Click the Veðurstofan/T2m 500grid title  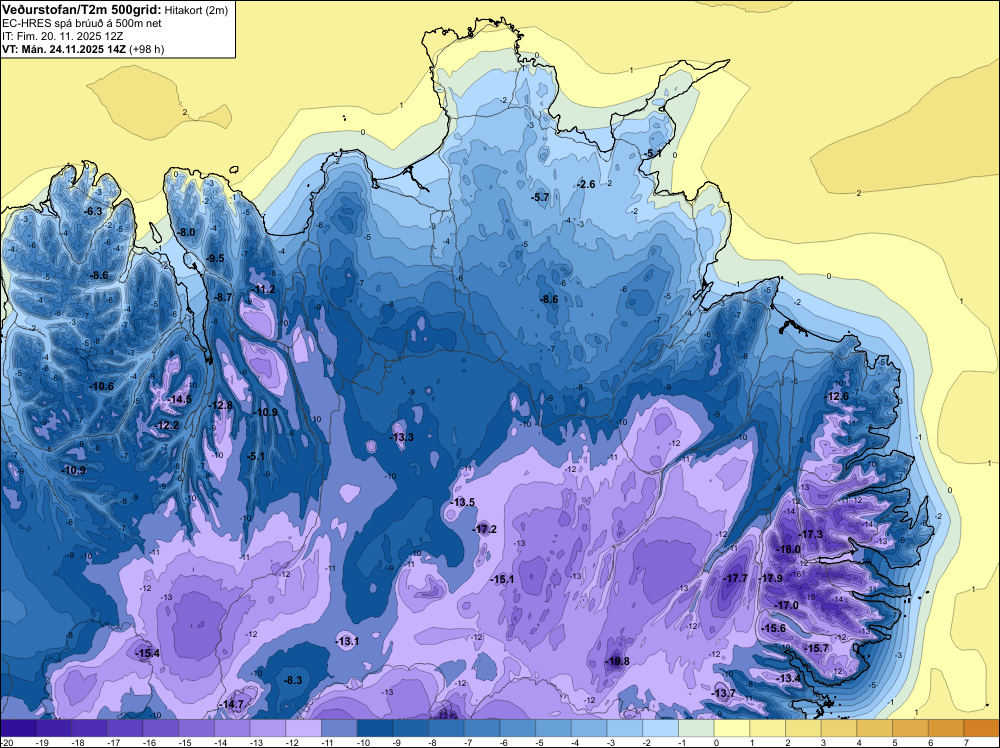point(80,9)
